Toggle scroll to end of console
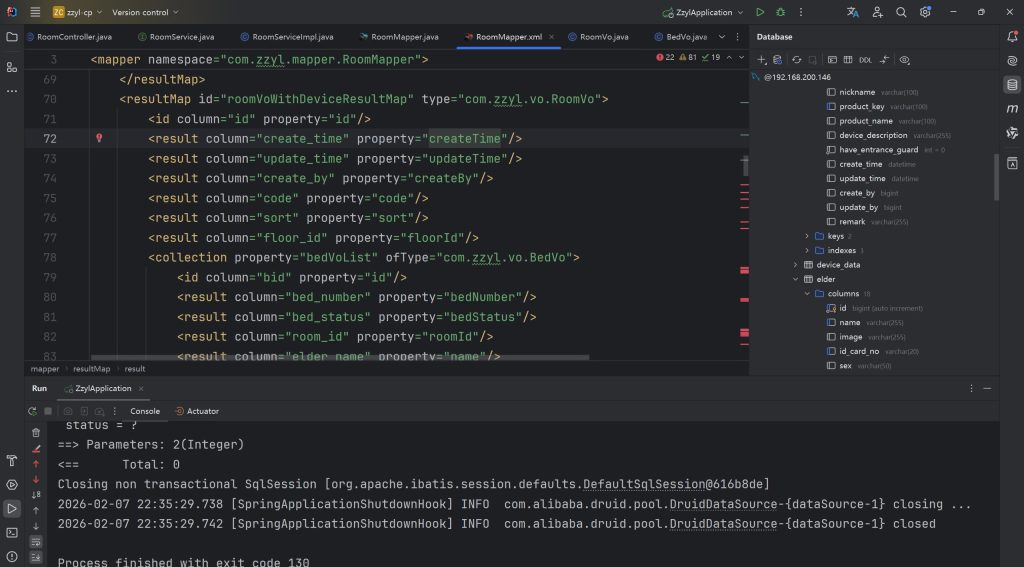 pos(36,557)
